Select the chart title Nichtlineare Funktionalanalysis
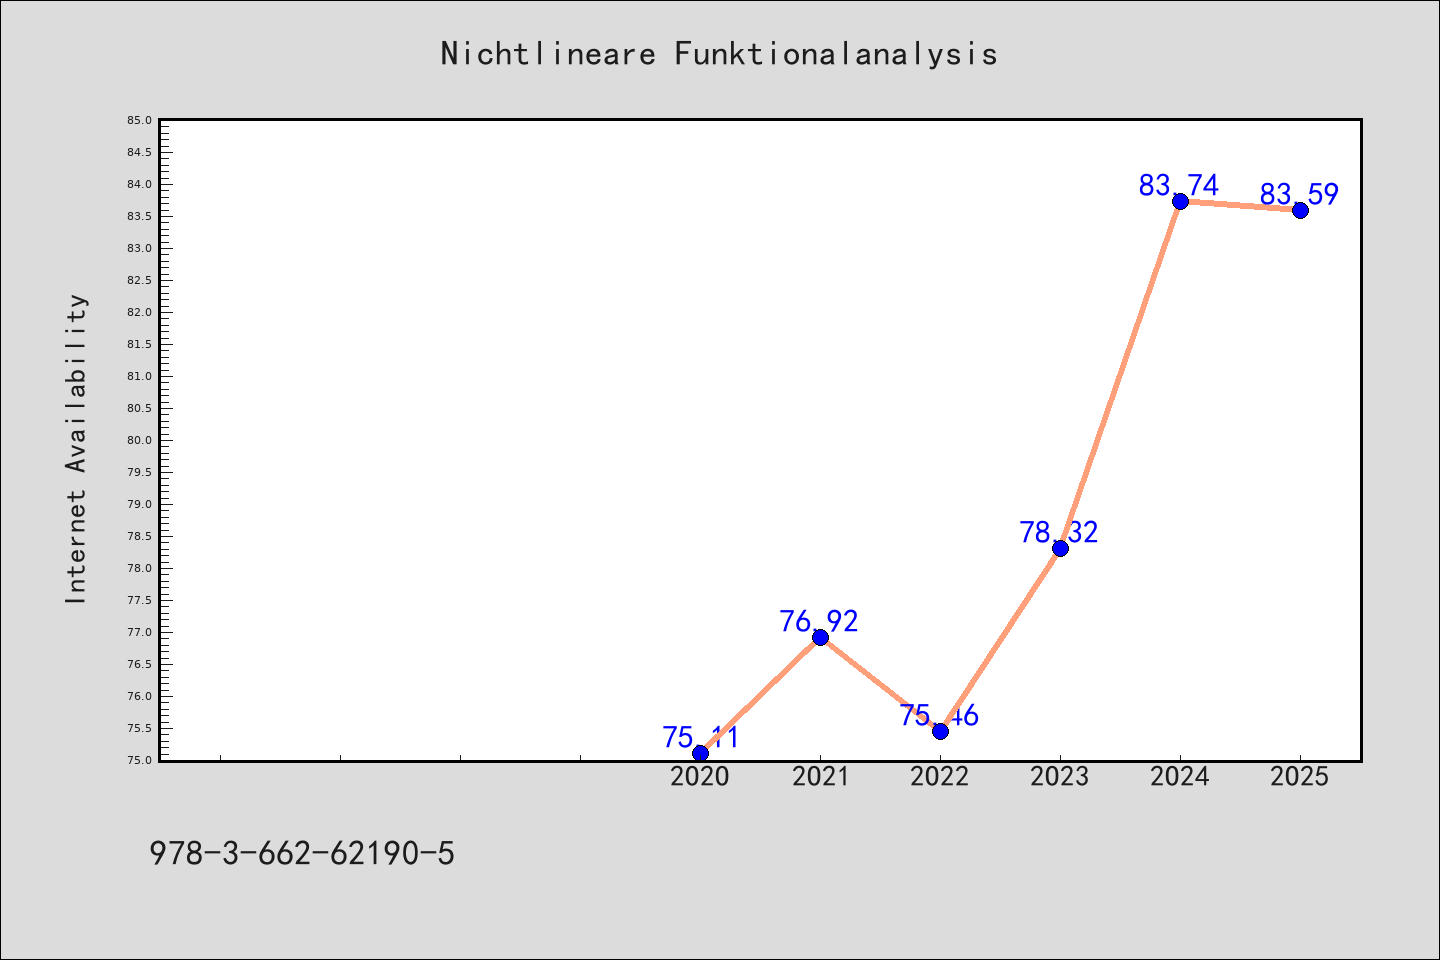 [719, 53]
